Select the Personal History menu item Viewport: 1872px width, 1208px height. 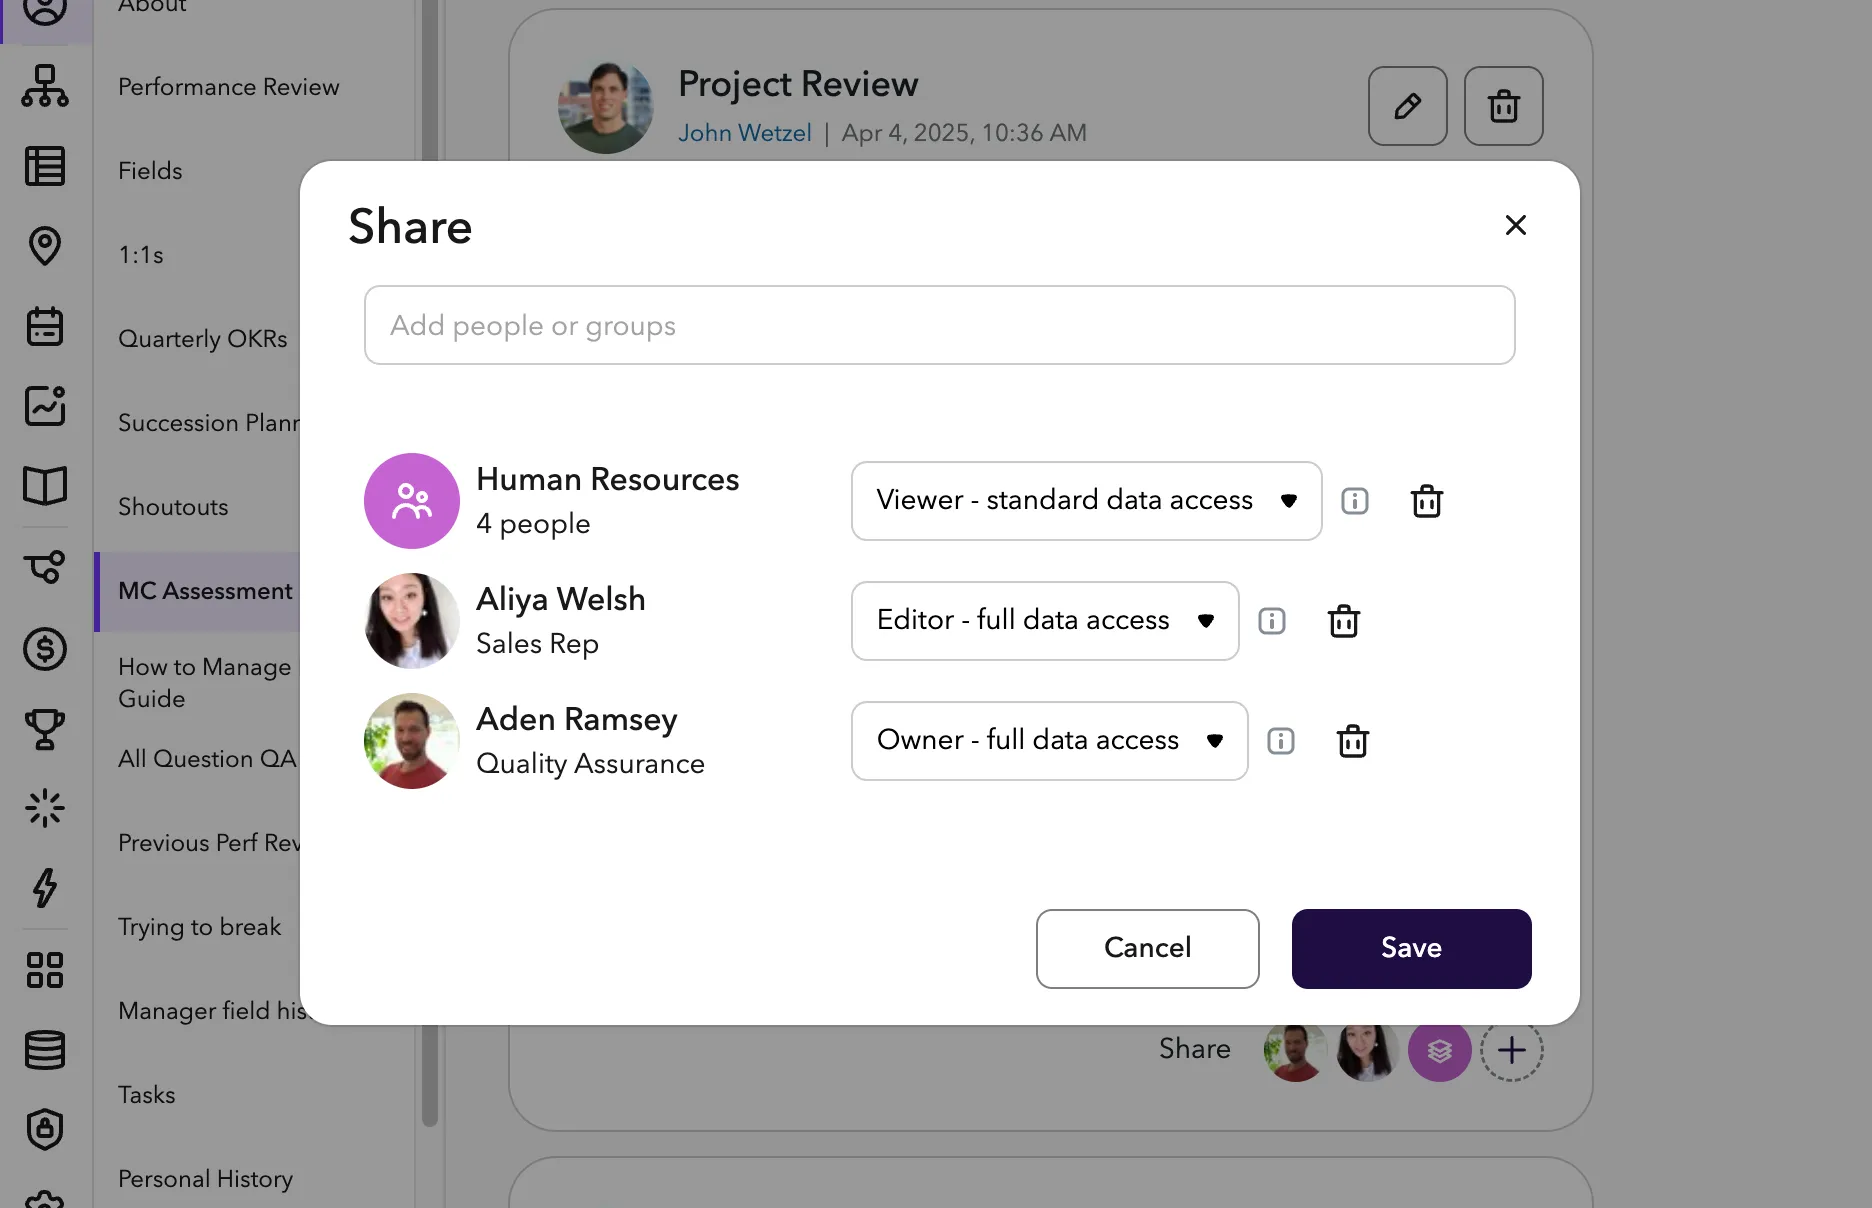click(206, 1179)
